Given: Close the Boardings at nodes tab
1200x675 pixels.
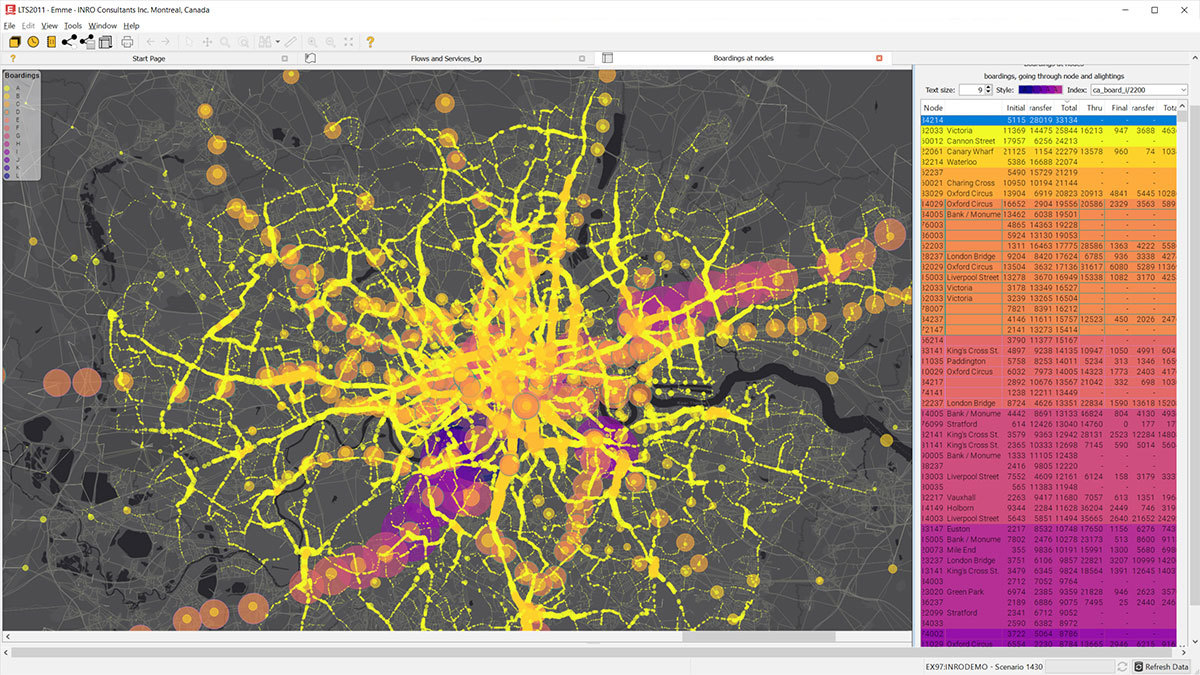Looking at the screenshot, I should coord(879,59).
